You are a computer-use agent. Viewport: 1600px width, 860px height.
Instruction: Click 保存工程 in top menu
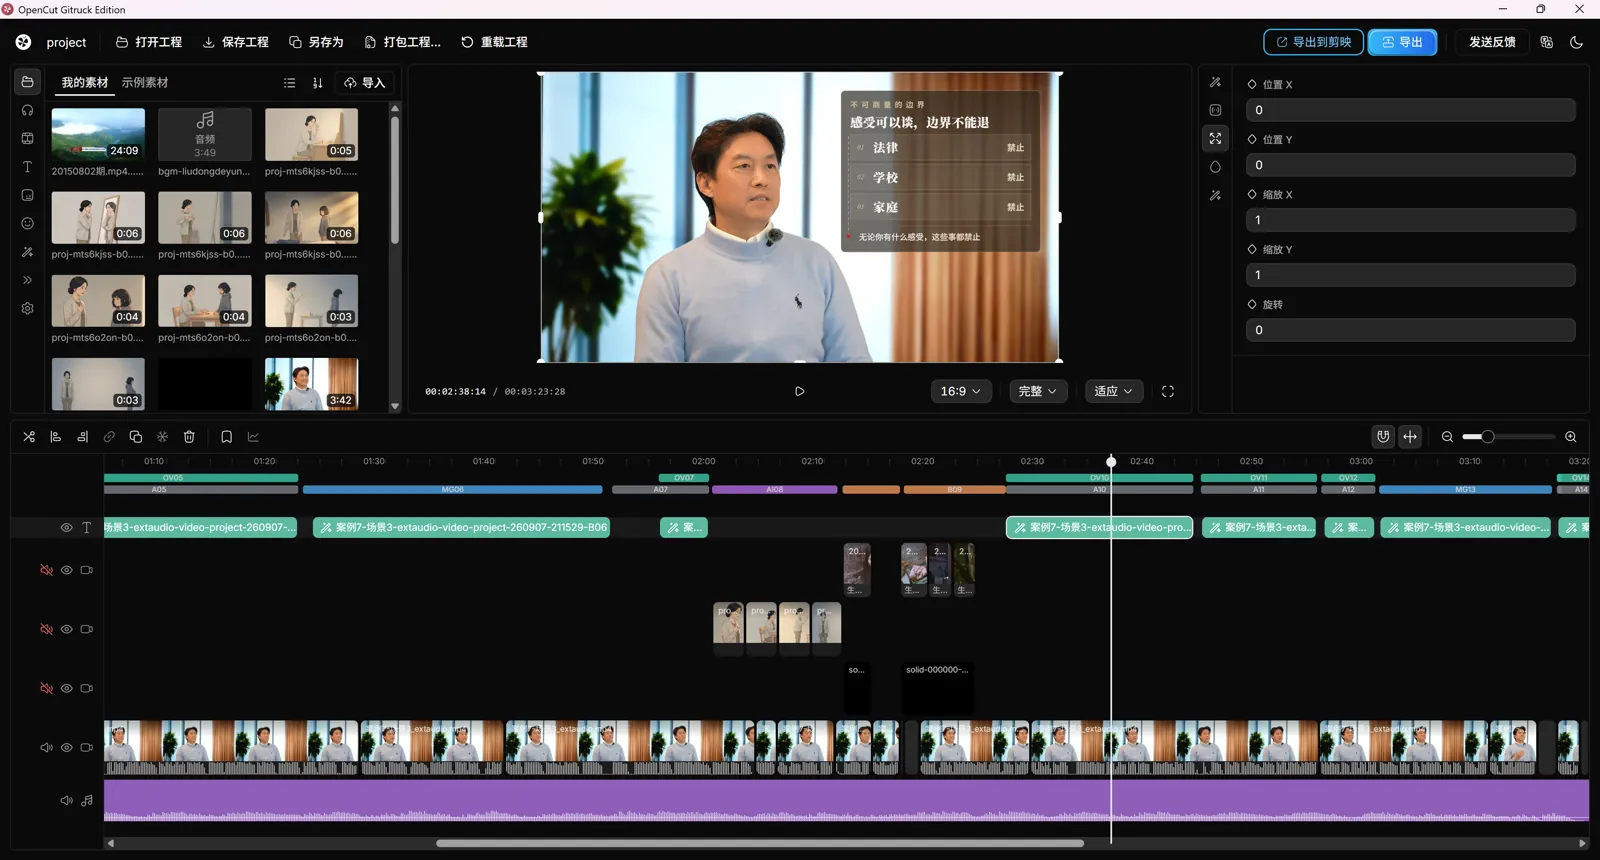pos(236,42)
